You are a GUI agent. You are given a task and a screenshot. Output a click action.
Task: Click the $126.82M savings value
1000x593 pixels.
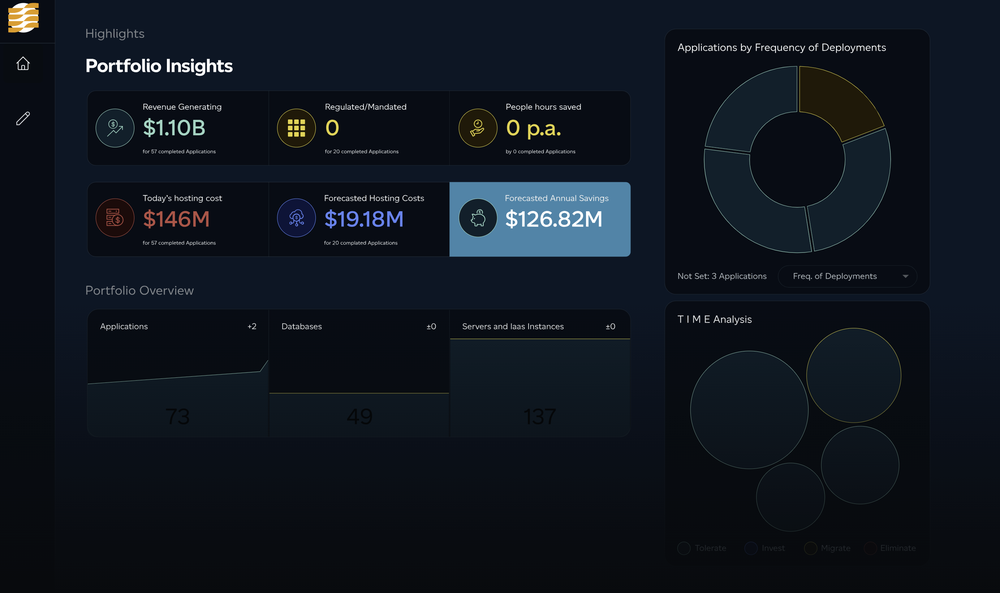click(554, 219)
